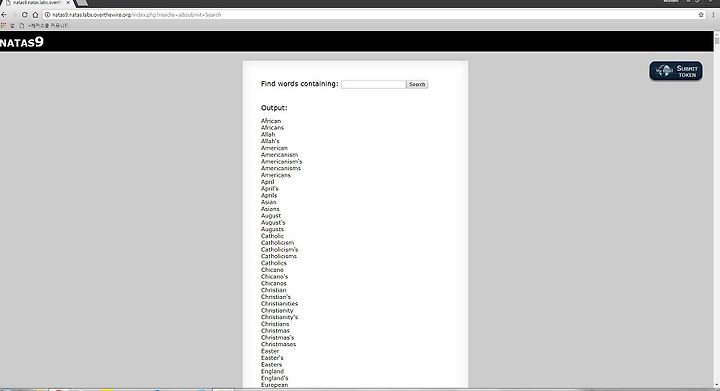Click the Search button
This screenshot has width=720, height=391.
coord(417,84)
